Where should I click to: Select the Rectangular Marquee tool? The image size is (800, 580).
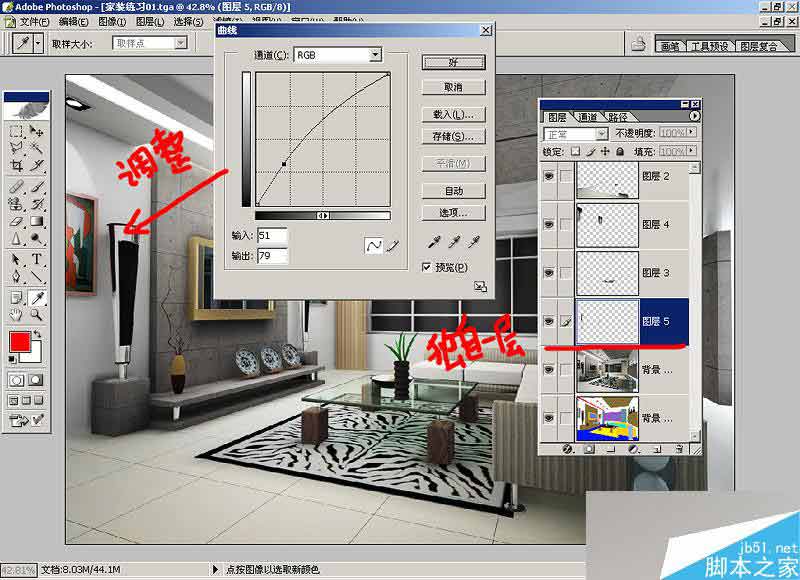[x=16, y=132]
